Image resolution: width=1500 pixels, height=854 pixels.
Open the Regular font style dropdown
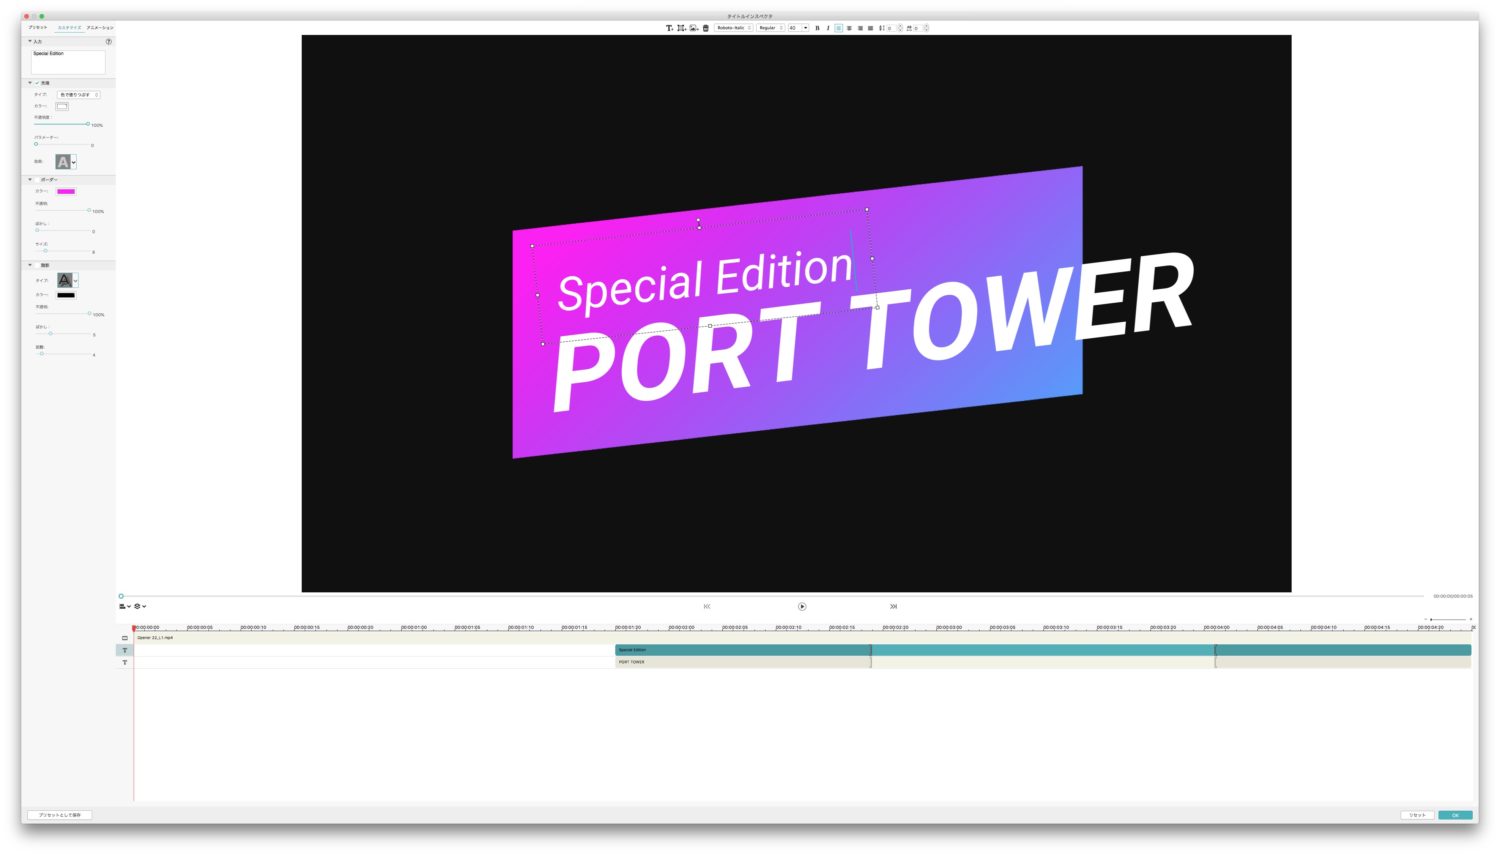click(x=770, y=28)
